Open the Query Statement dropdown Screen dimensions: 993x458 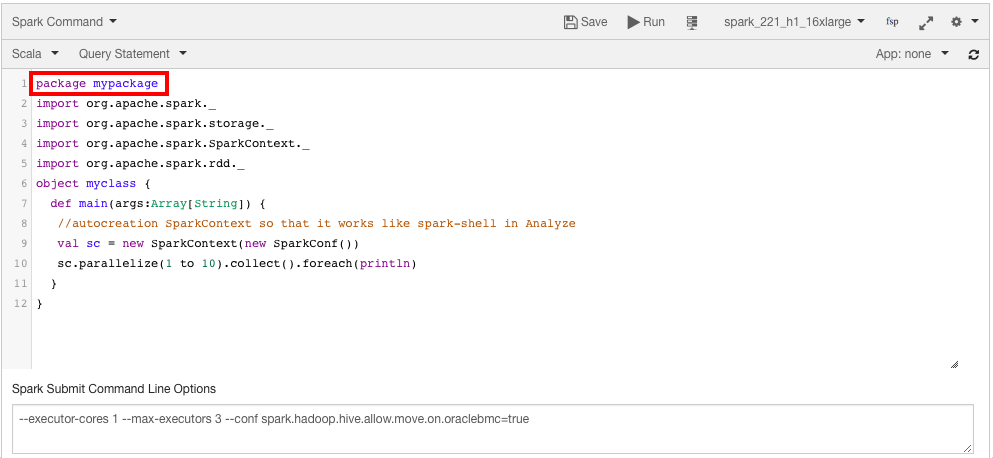pyautogui.click(x=132, y=54)
